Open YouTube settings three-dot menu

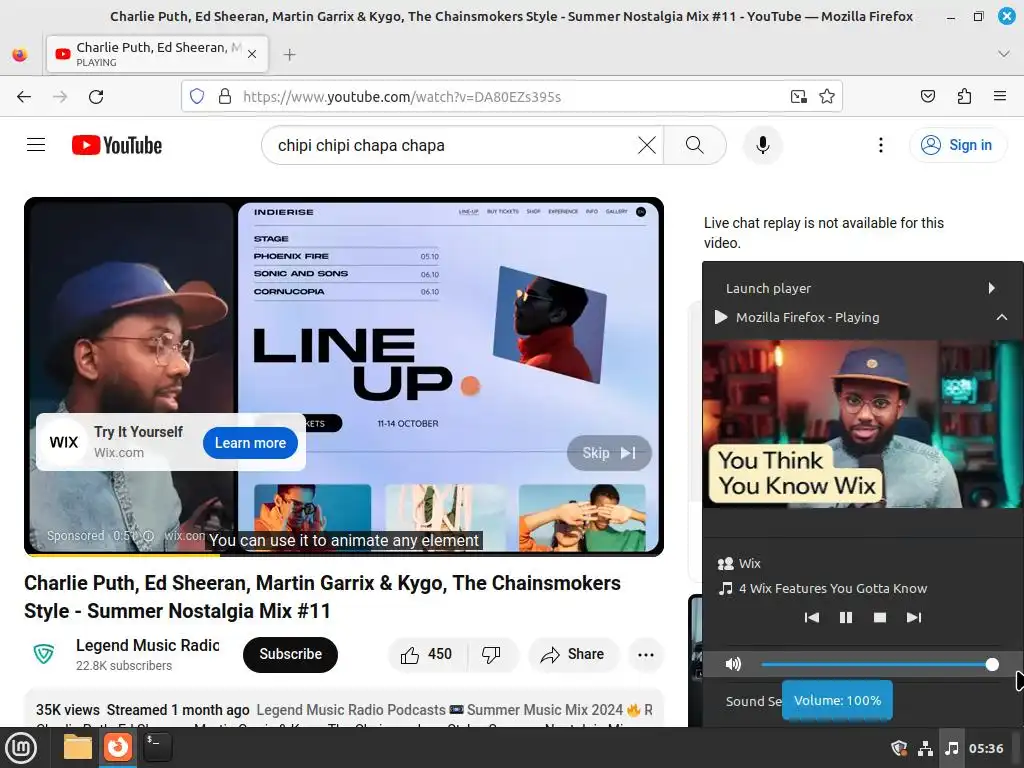[880, 145]
